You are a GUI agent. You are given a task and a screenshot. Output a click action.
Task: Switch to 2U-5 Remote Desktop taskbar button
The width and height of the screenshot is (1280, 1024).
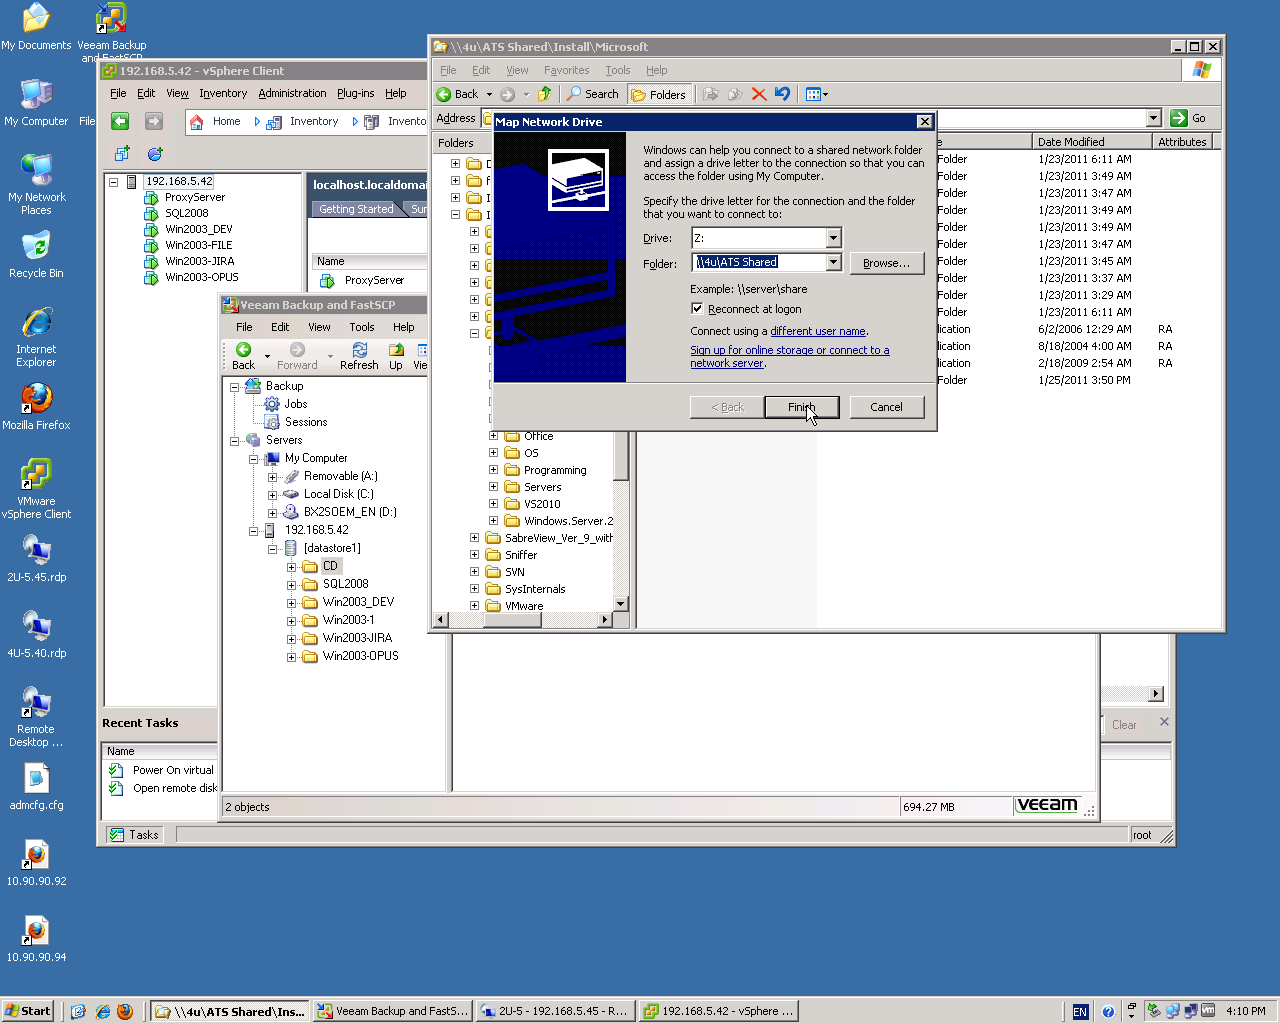click(x=554, y=1011)
